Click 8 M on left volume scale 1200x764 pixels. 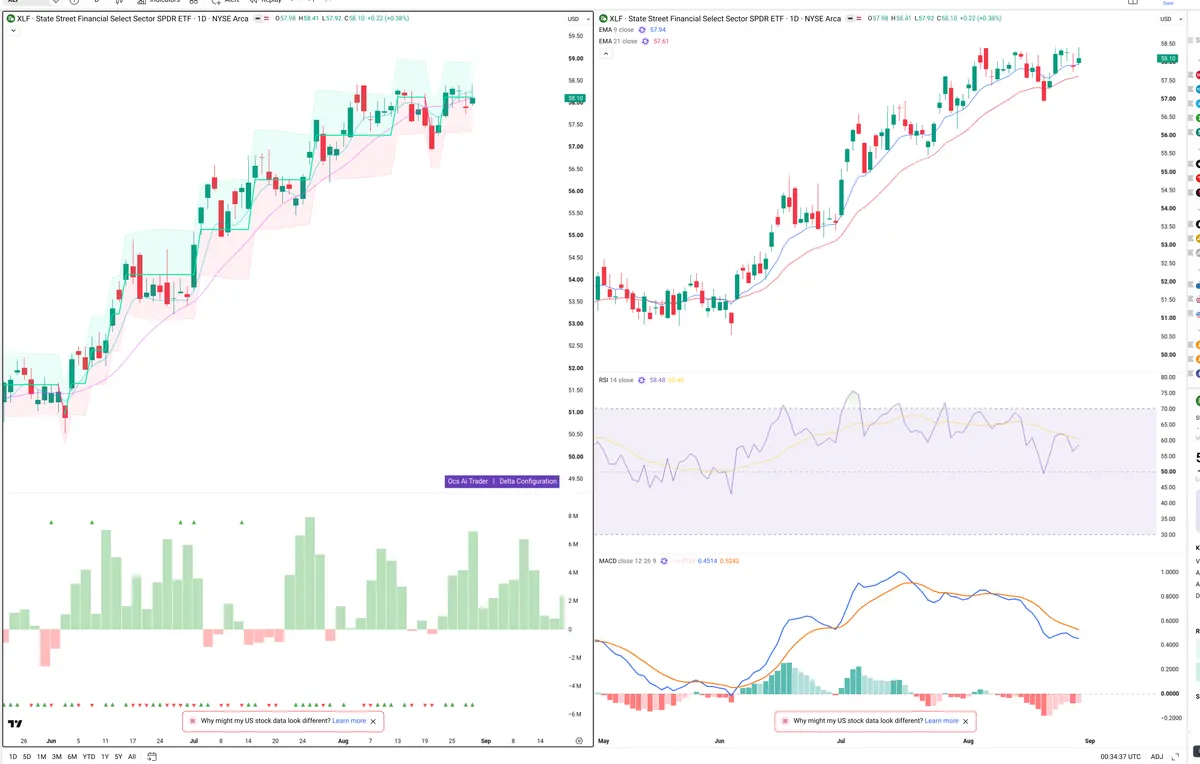pyautogui.click(x=574, y=516)
